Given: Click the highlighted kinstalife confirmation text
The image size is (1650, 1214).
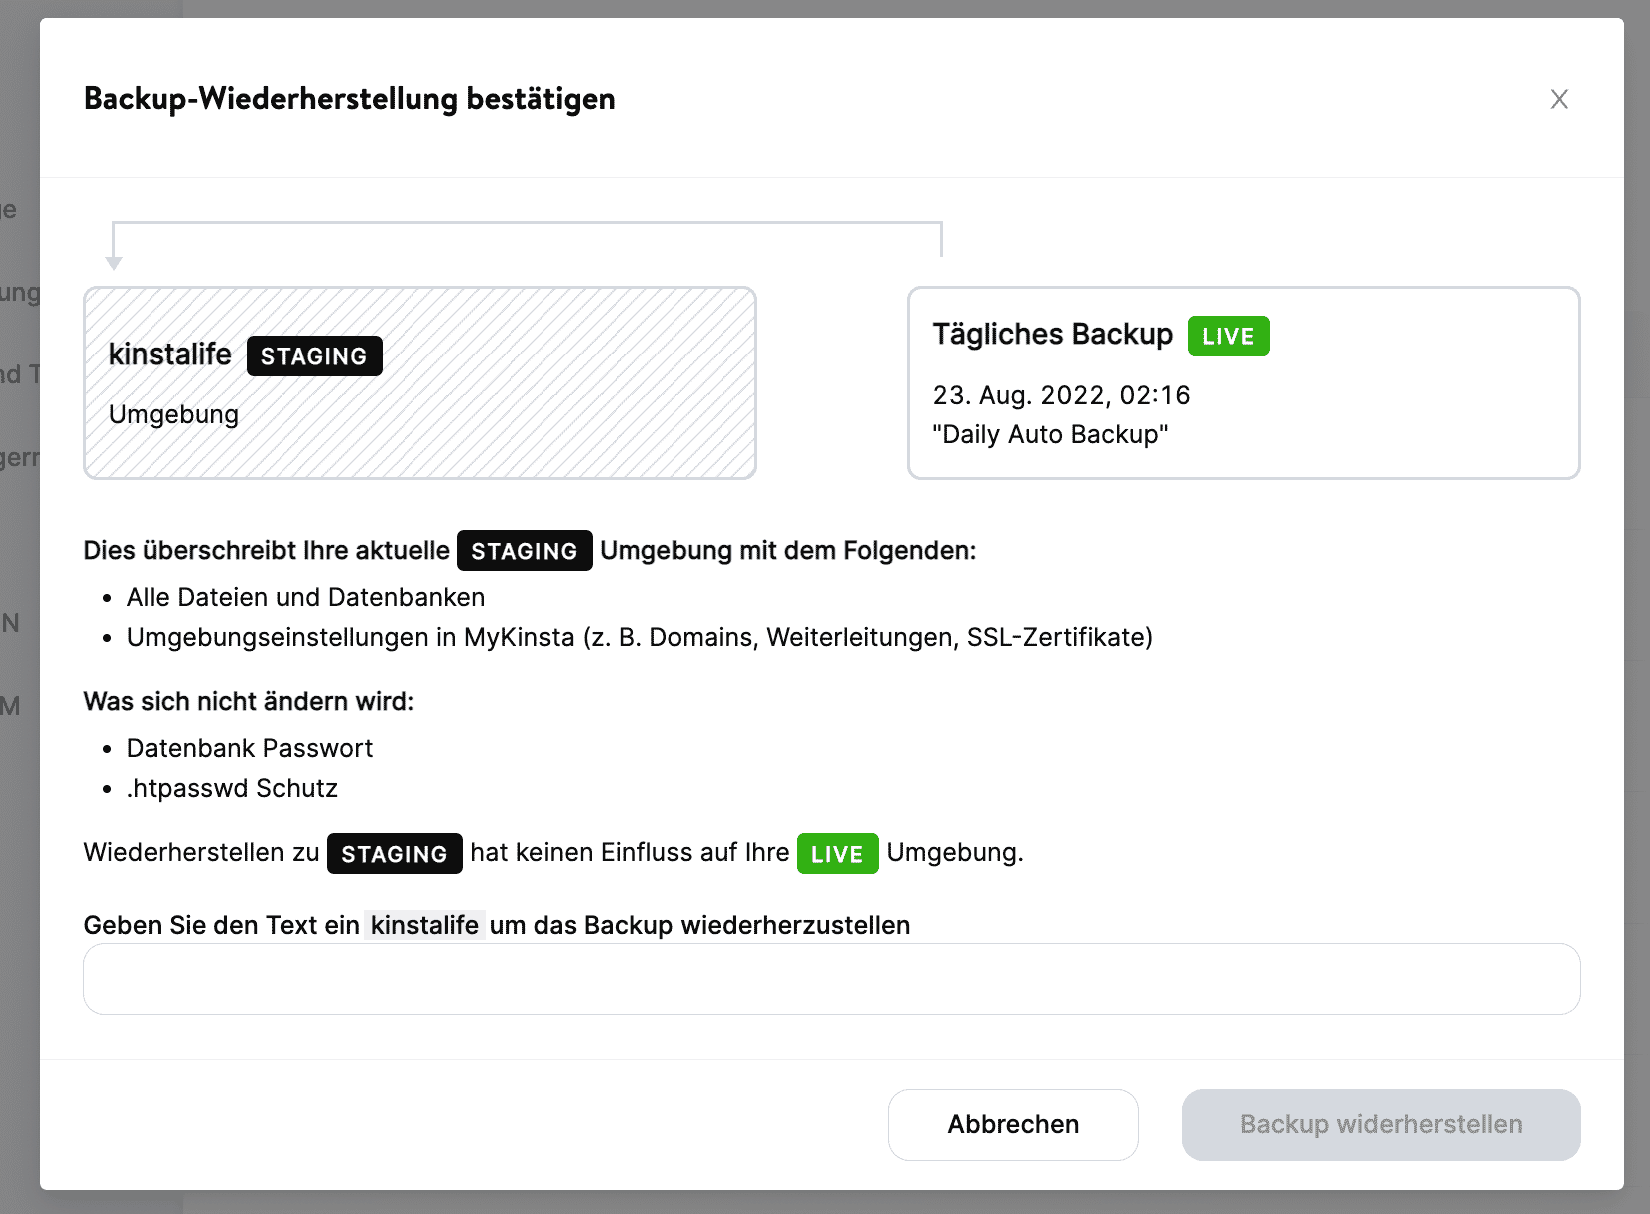Looking at the screenshot, I should (424, 925).
